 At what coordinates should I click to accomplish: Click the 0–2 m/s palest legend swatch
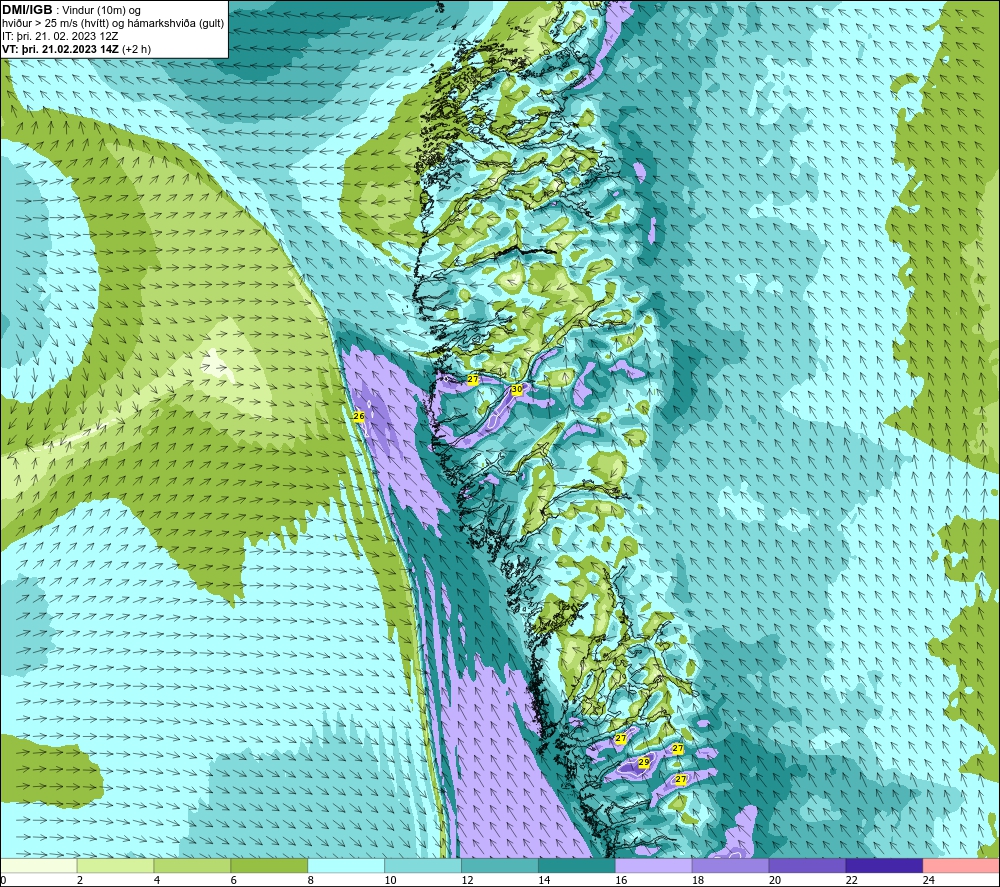click(39, 865)
